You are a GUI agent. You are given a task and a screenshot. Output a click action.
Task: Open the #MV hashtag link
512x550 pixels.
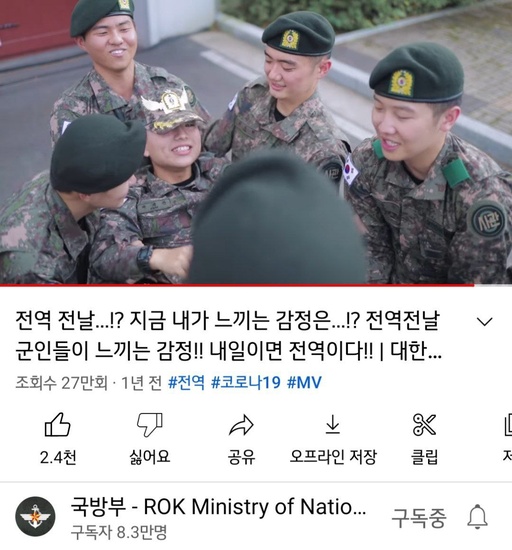[304, 382]
